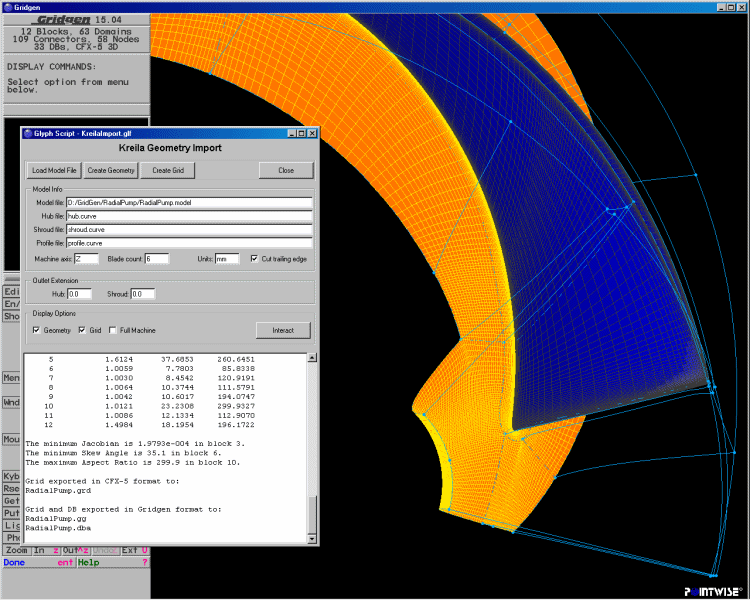This screenshot has height=600, width=750.
Task: Click the Sho button in side panel
Action: pos(12,316)
